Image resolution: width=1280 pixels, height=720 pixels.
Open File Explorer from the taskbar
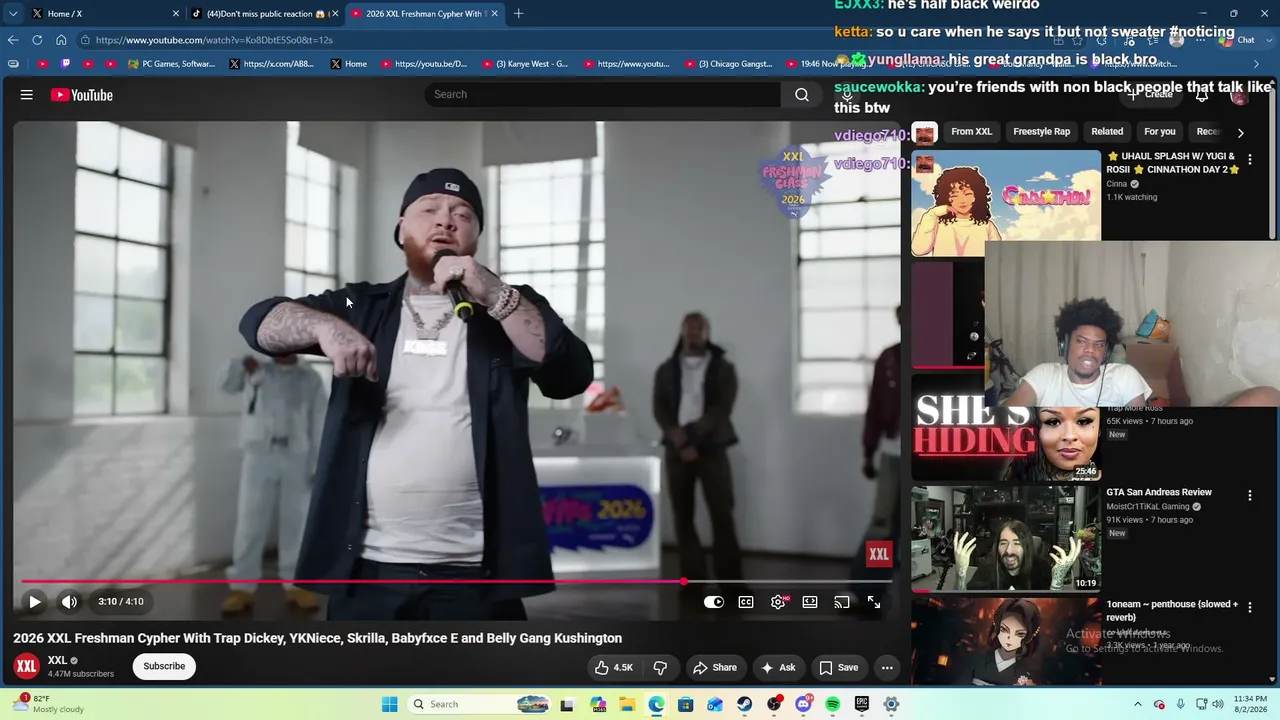click(627, 704)
